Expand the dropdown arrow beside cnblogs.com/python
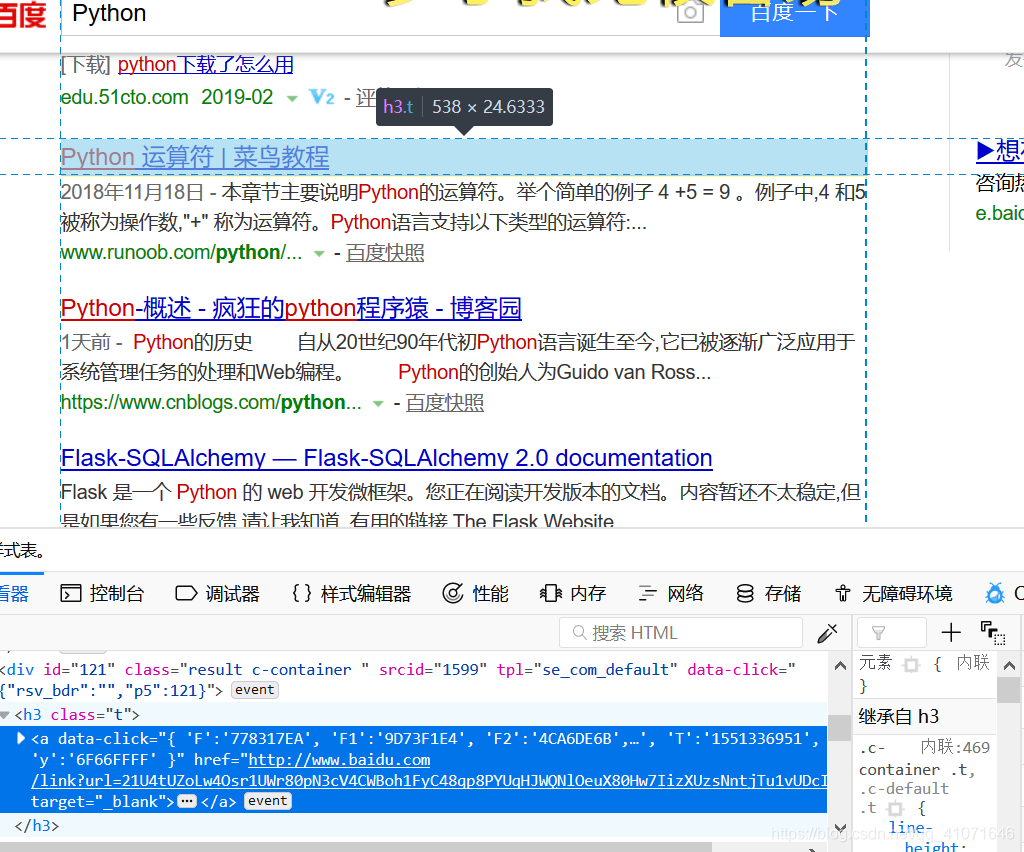The width and height of the screenshot is (1024, 852). 377,403
